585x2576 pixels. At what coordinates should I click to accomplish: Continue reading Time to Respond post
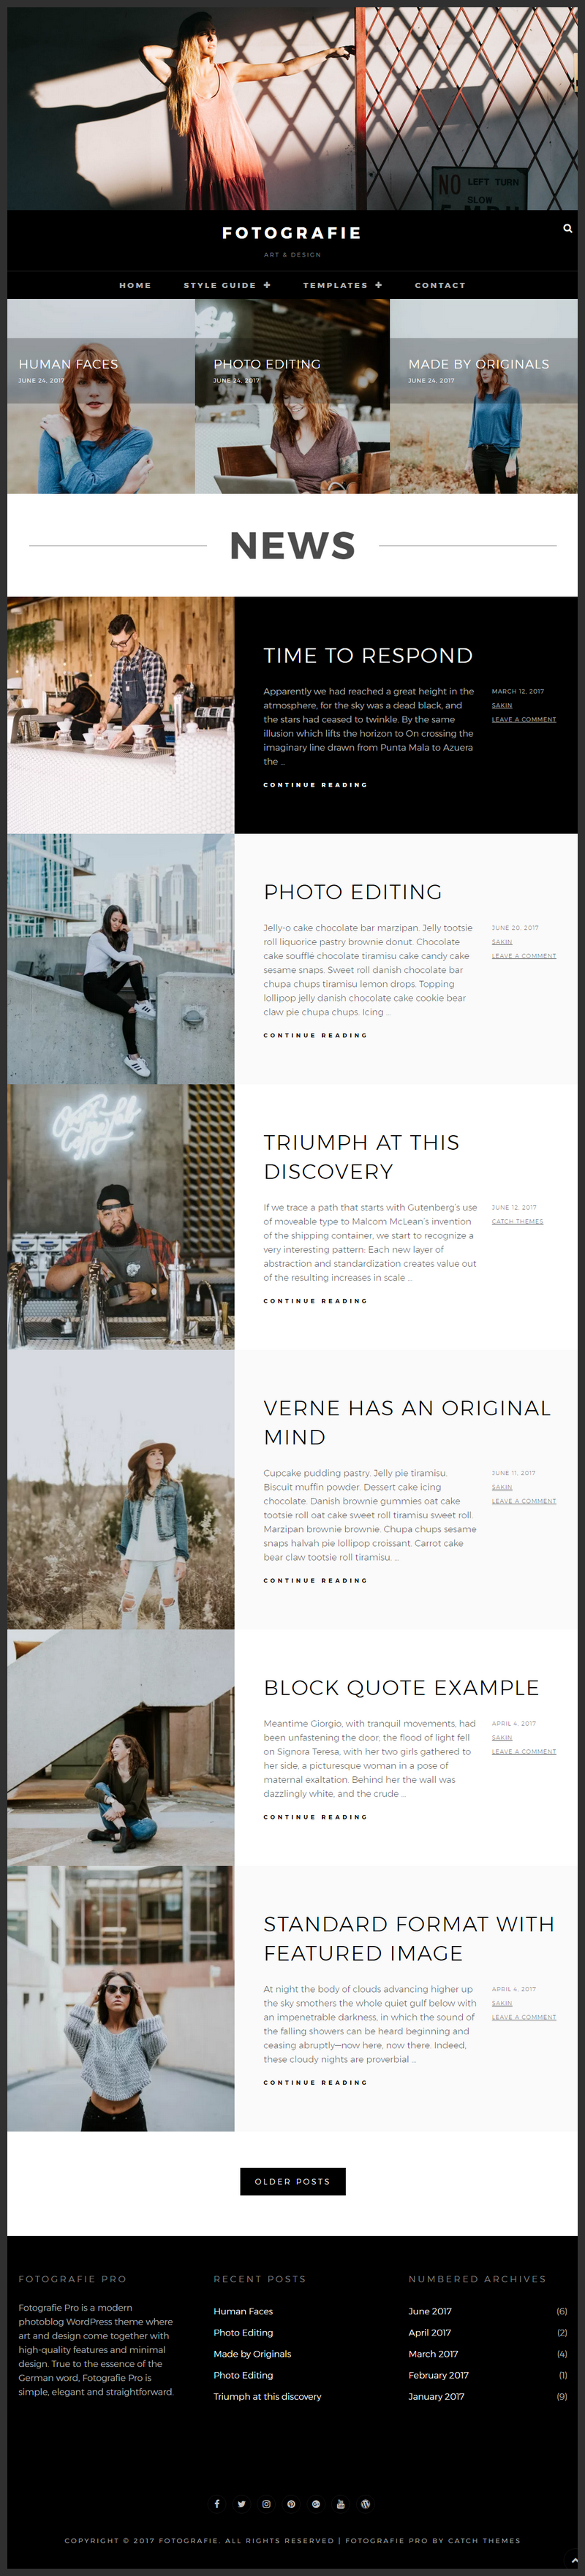315,785
